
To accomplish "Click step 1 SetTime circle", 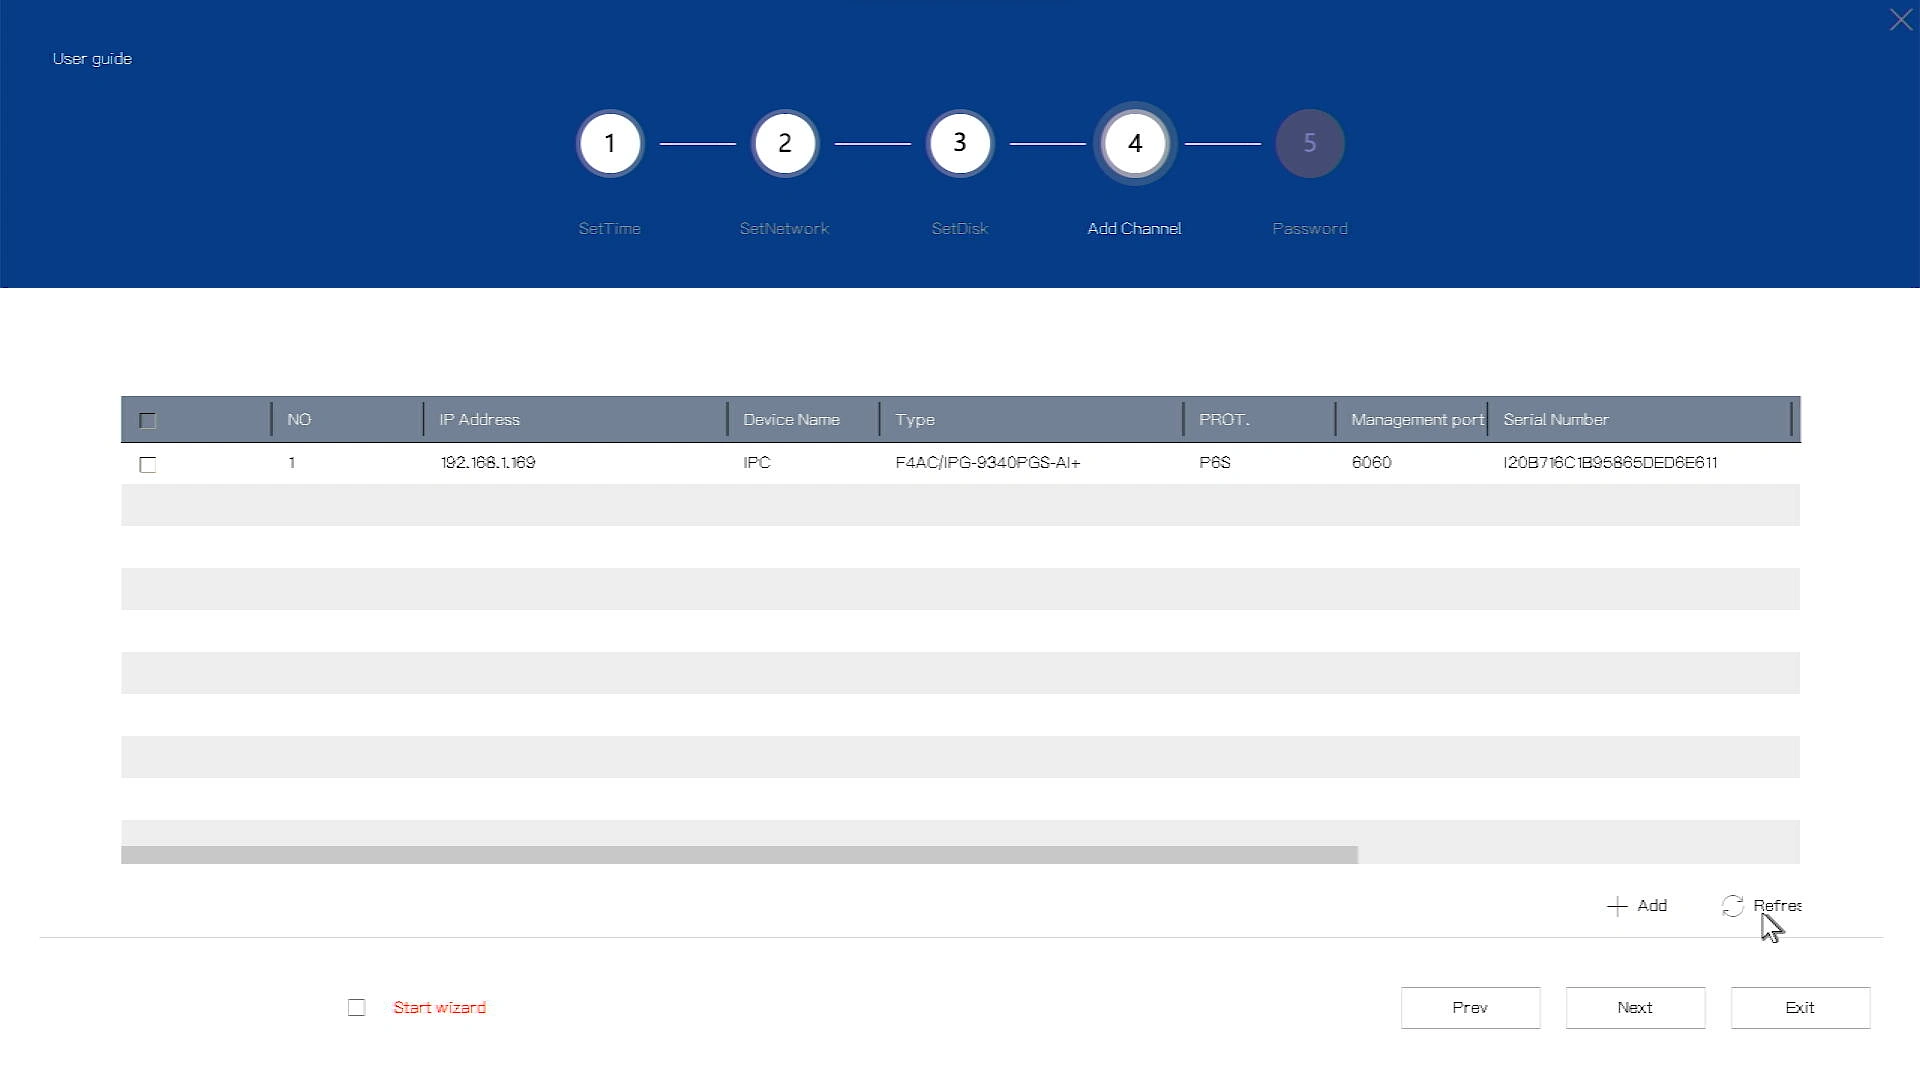I will tap(609, 143).
